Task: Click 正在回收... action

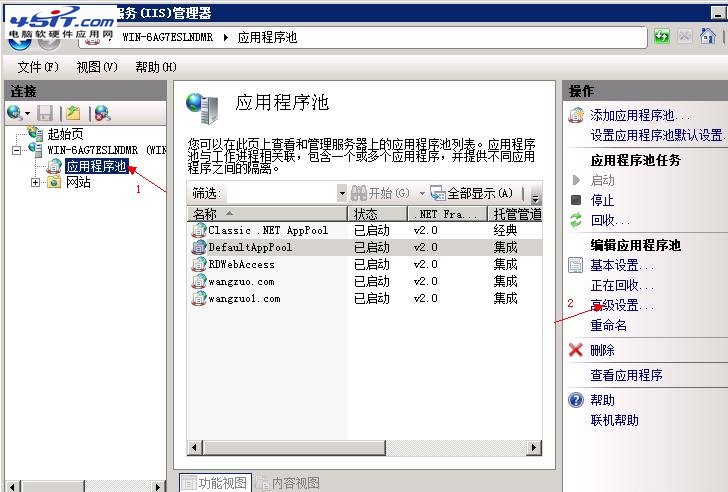Action: 622,285
